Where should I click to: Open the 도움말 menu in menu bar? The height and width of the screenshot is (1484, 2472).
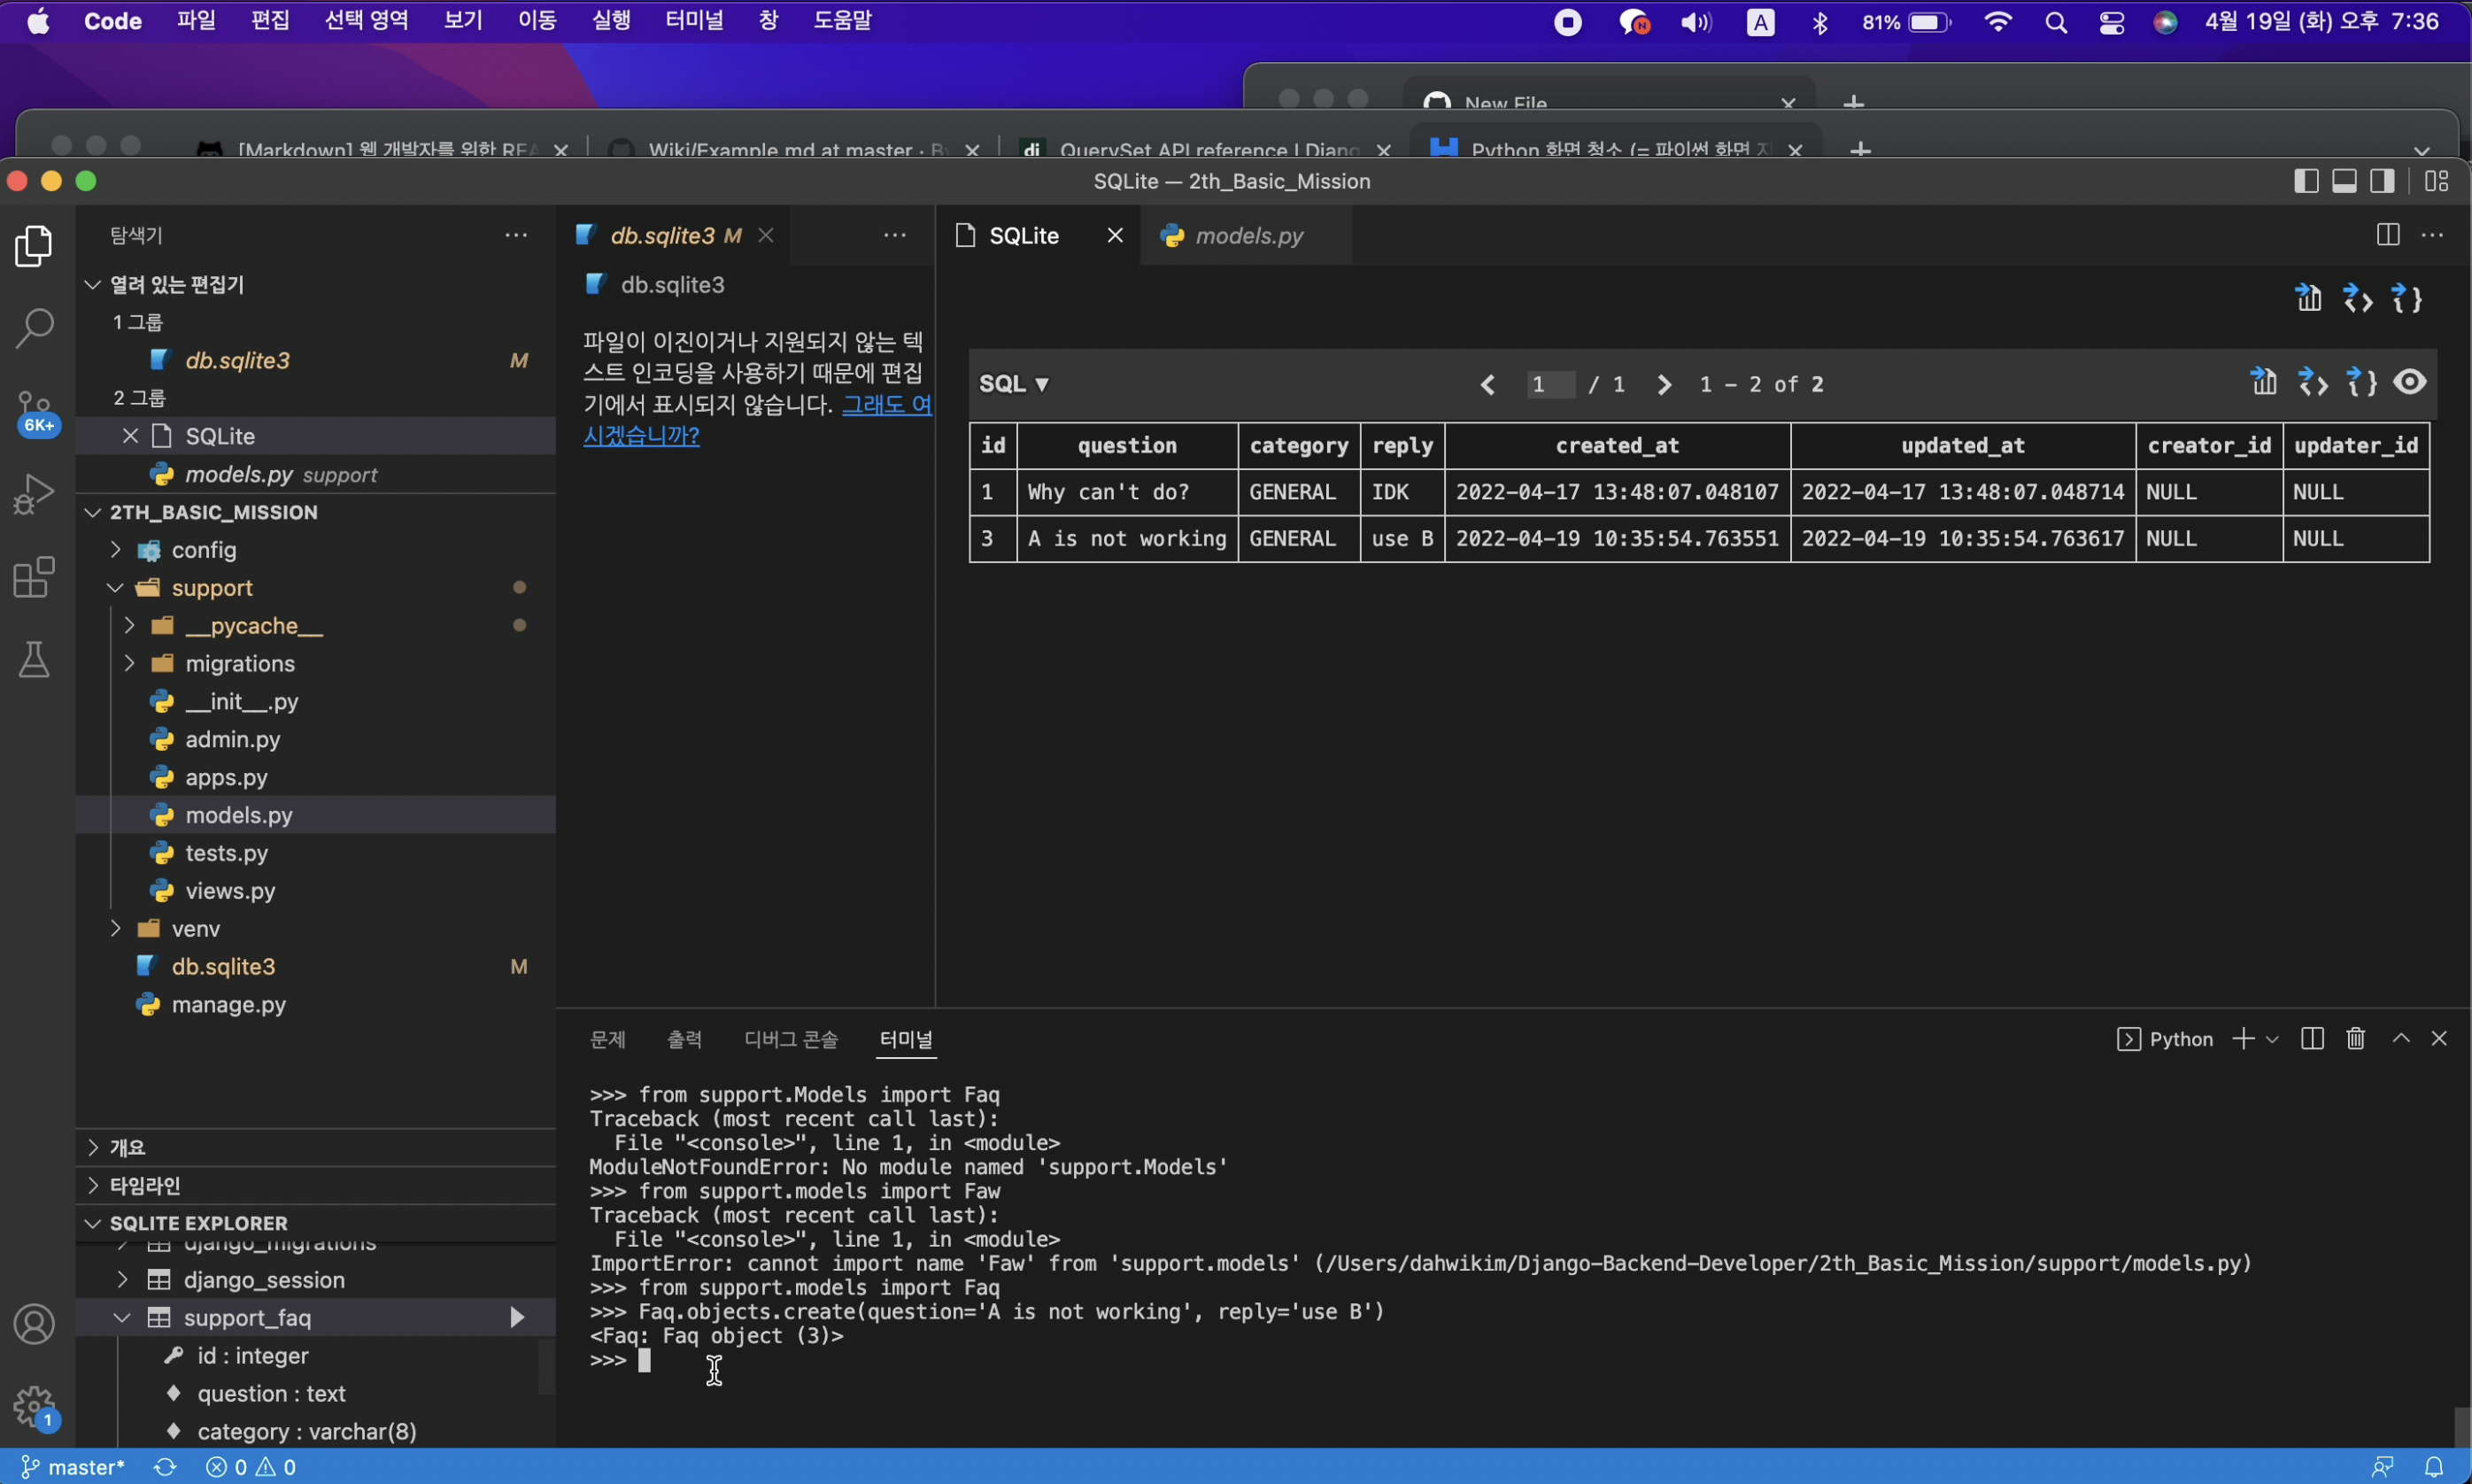tap(843, 20)
